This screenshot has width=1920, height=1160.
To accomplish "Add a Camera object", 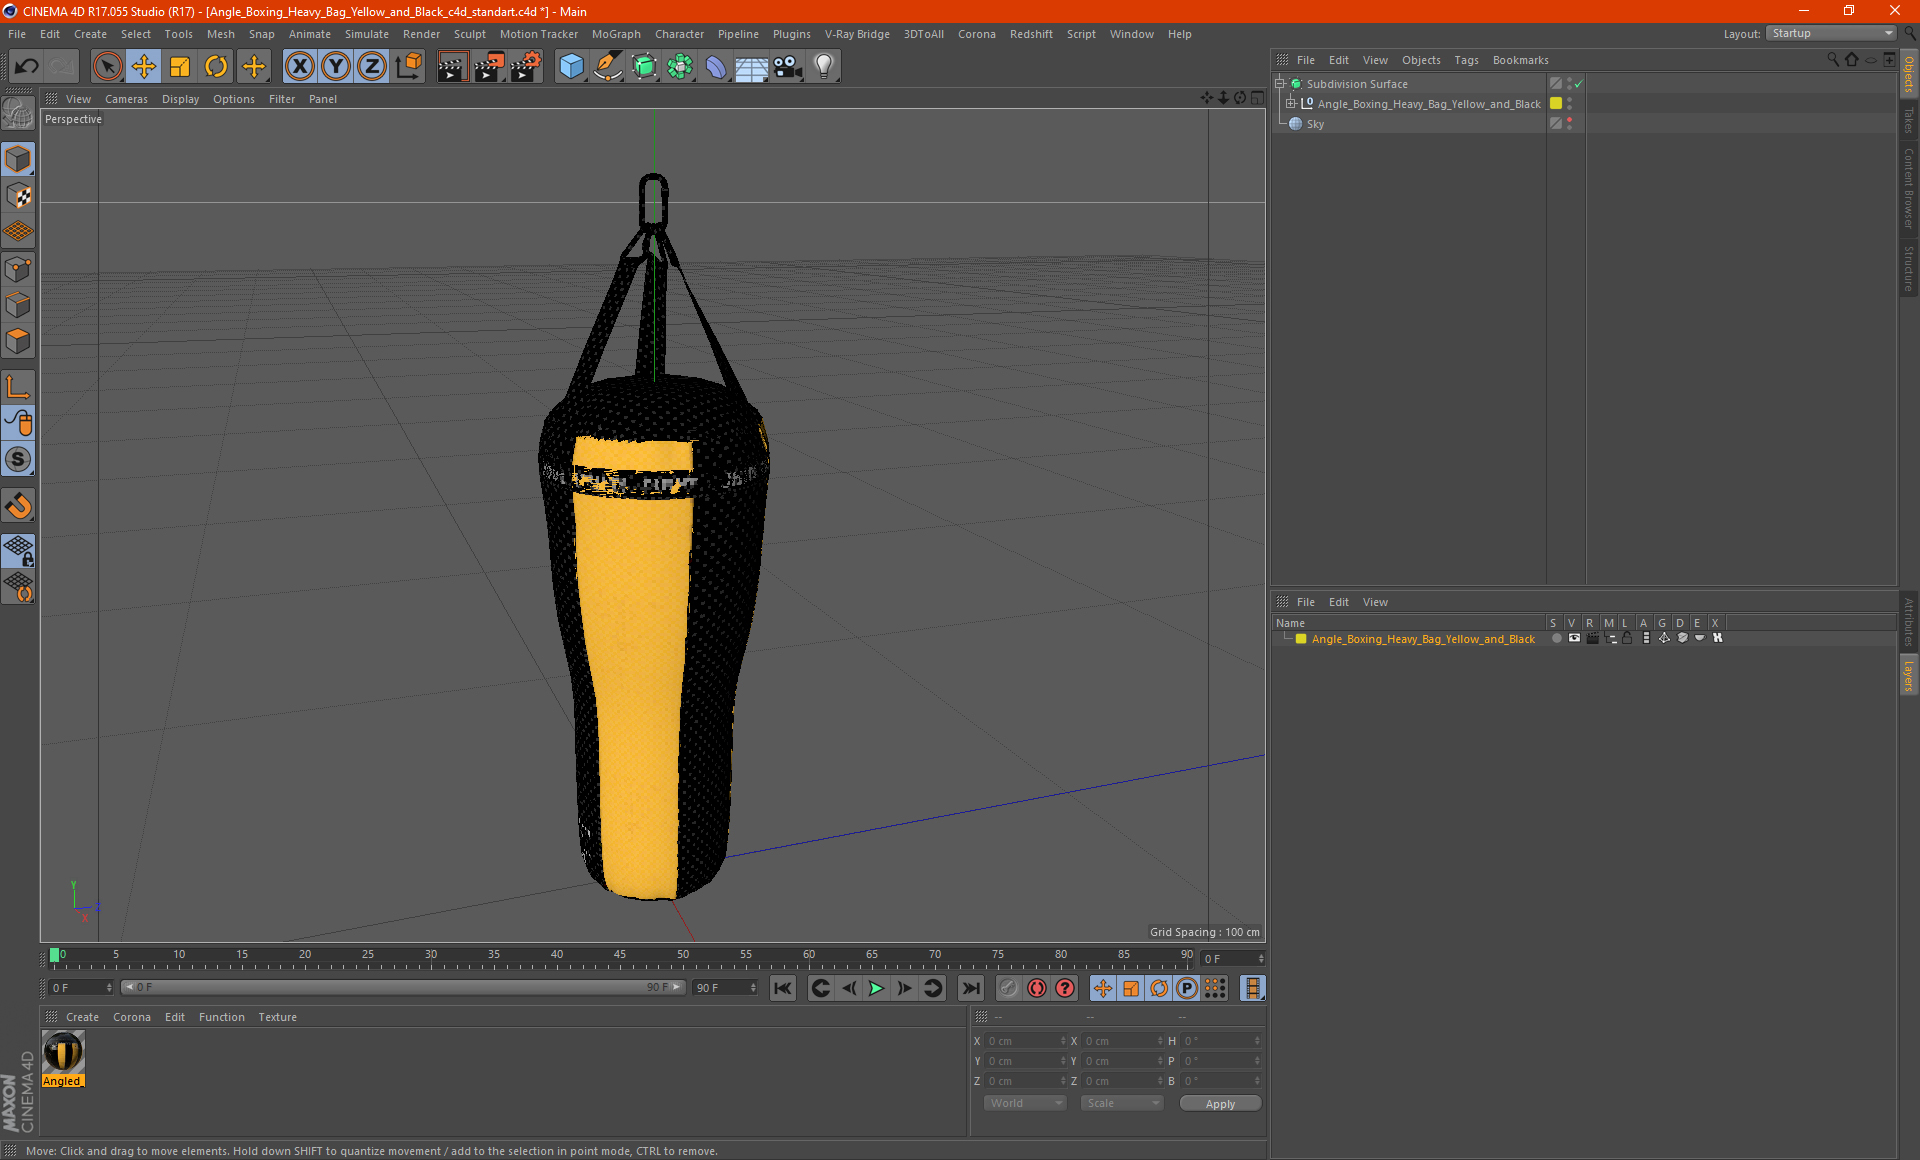I will click(788, 67).
